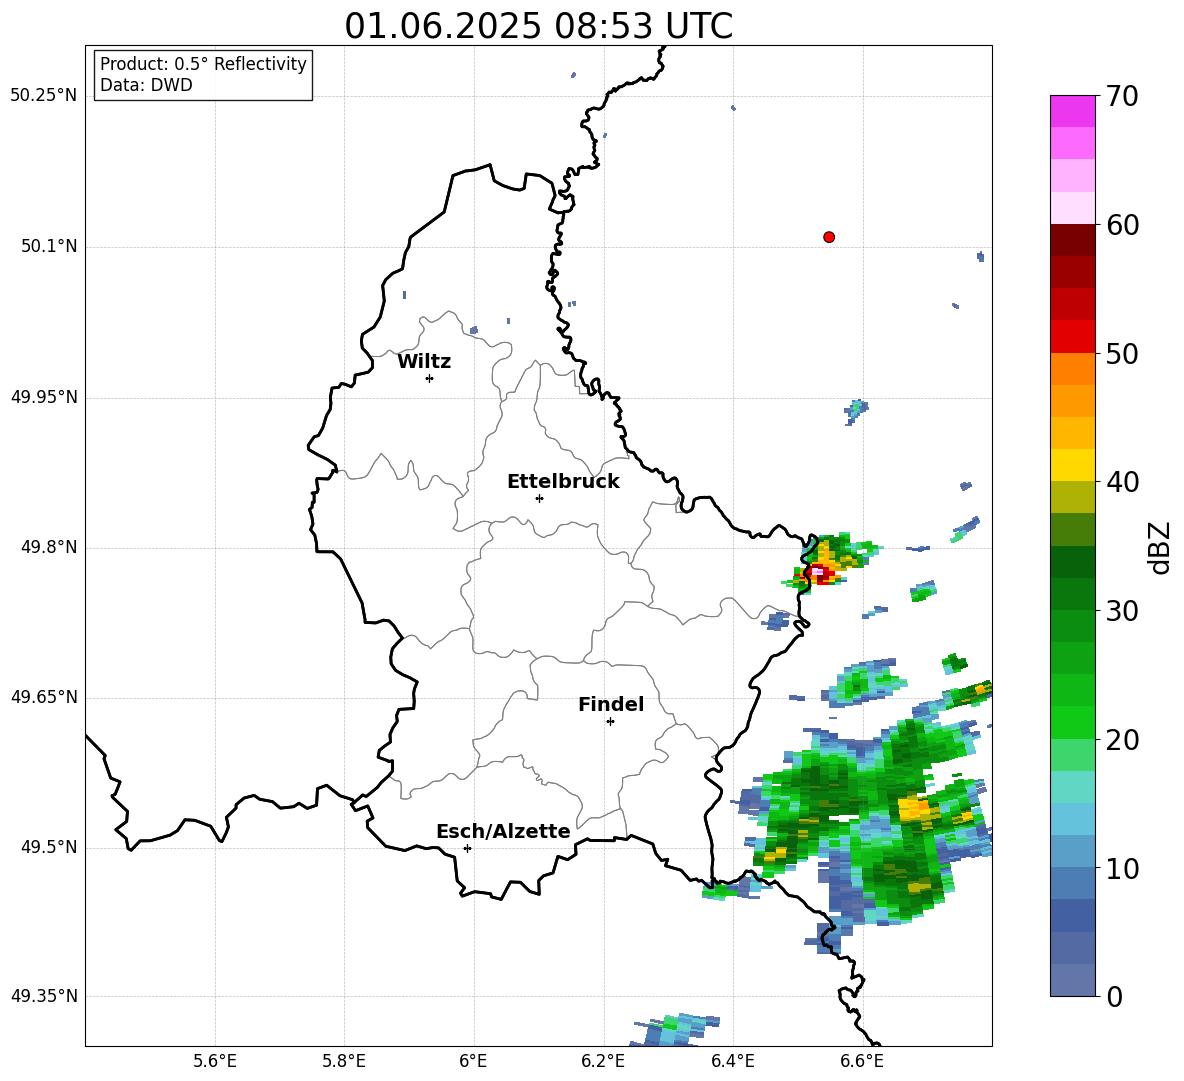Click the cross marker below Esch/Alzette
Image resolution: width=1184 pixels, height=1081 pixels.
pos(467,848)
